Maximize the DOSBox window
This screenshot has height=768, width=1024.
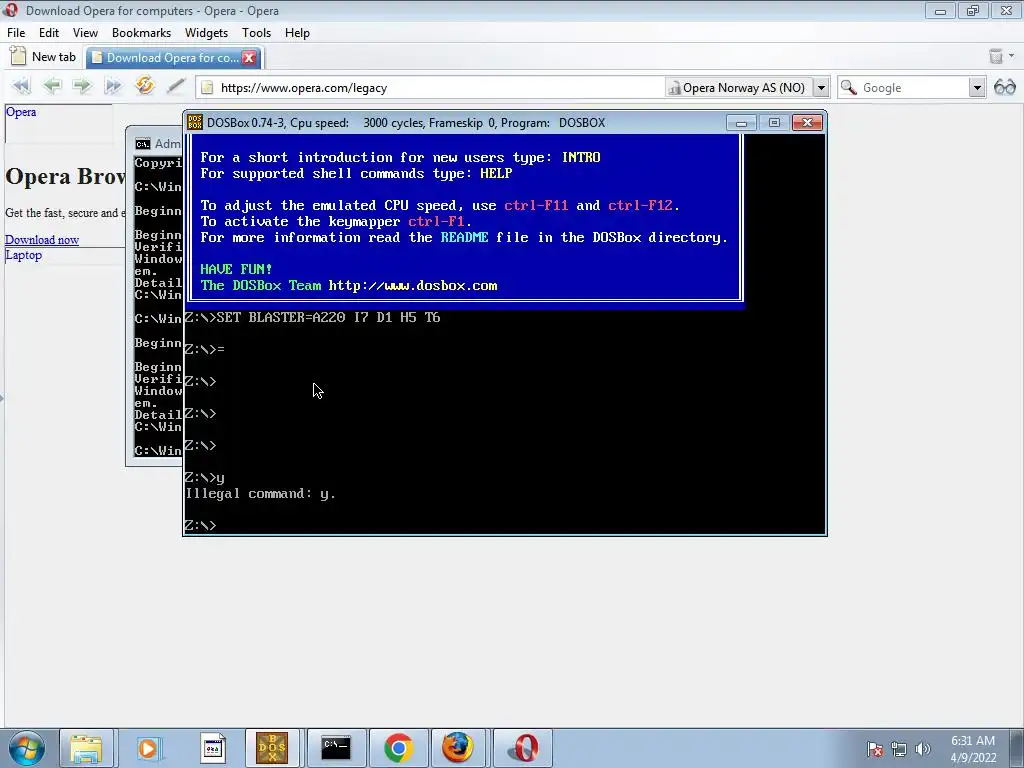pyautogui.click(x=774, y=123)
